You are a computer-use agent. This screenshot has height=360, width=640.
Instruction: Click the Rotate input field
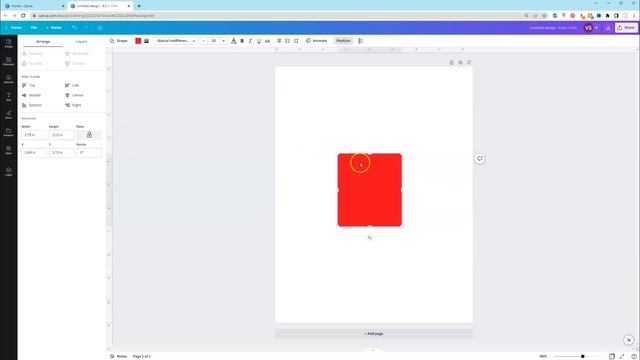coord(89,153)
